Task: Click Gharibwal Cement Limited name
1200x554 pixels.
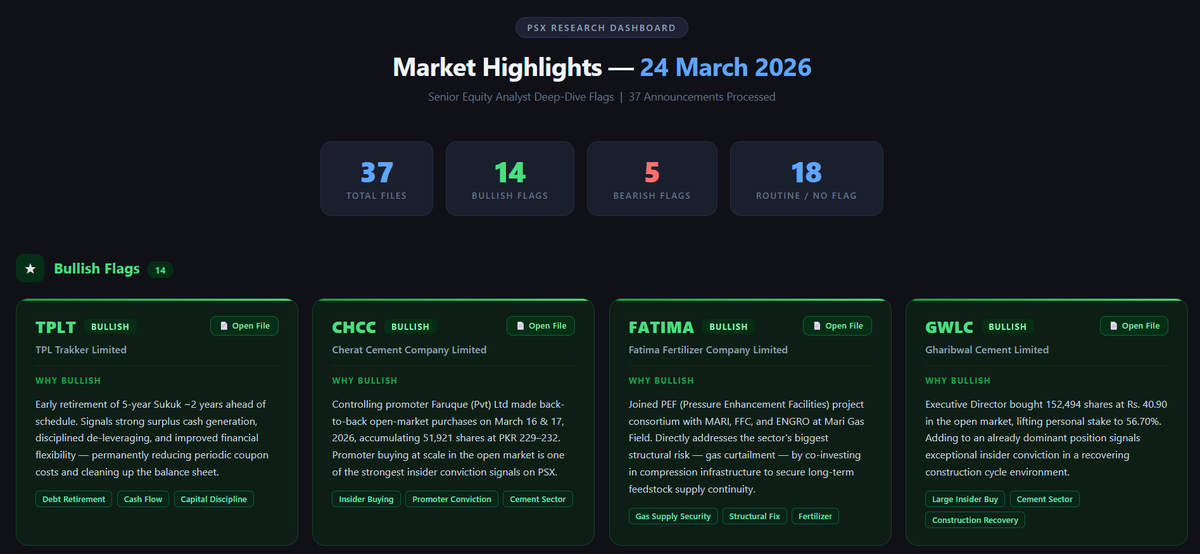Action: pyautogui.click(x=987, y=350)
